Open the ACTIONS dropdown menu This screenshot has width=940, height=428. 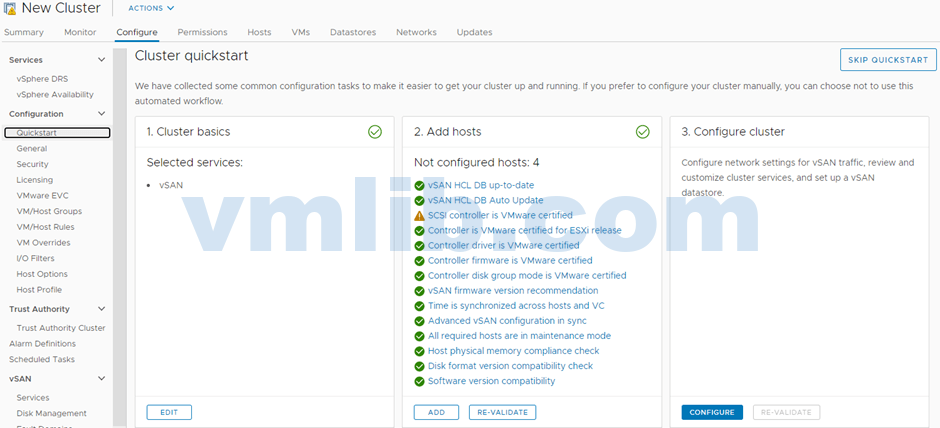point(151,8)
